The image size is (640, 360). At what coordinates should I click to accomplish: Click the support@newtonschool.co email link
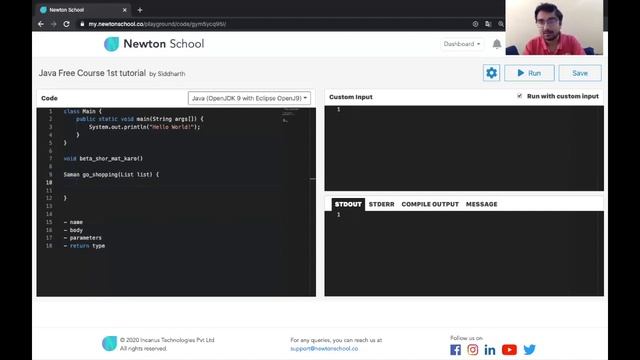coord(324,349)
